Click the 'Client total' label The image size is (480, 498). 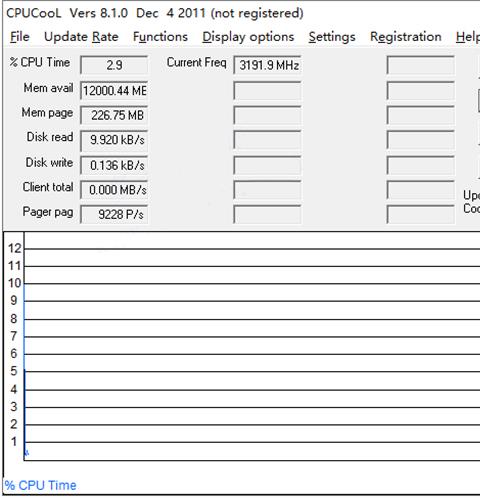coord(48,187)
